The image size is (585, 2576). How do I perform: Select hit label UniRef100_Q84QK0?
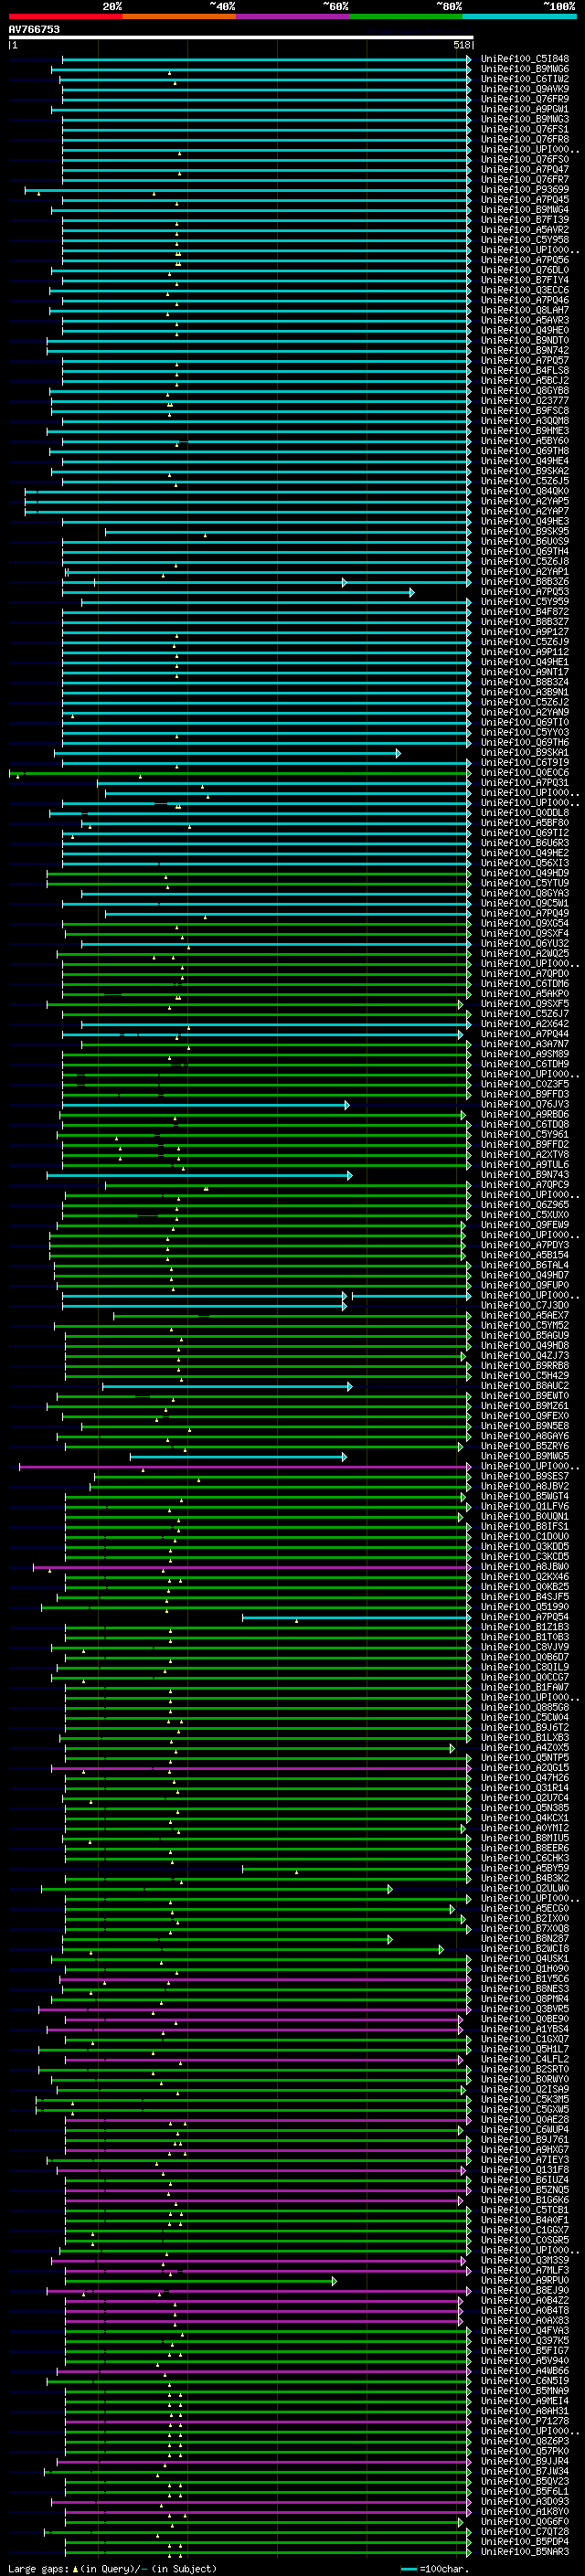pyautogui.click(x=525, y=491)
